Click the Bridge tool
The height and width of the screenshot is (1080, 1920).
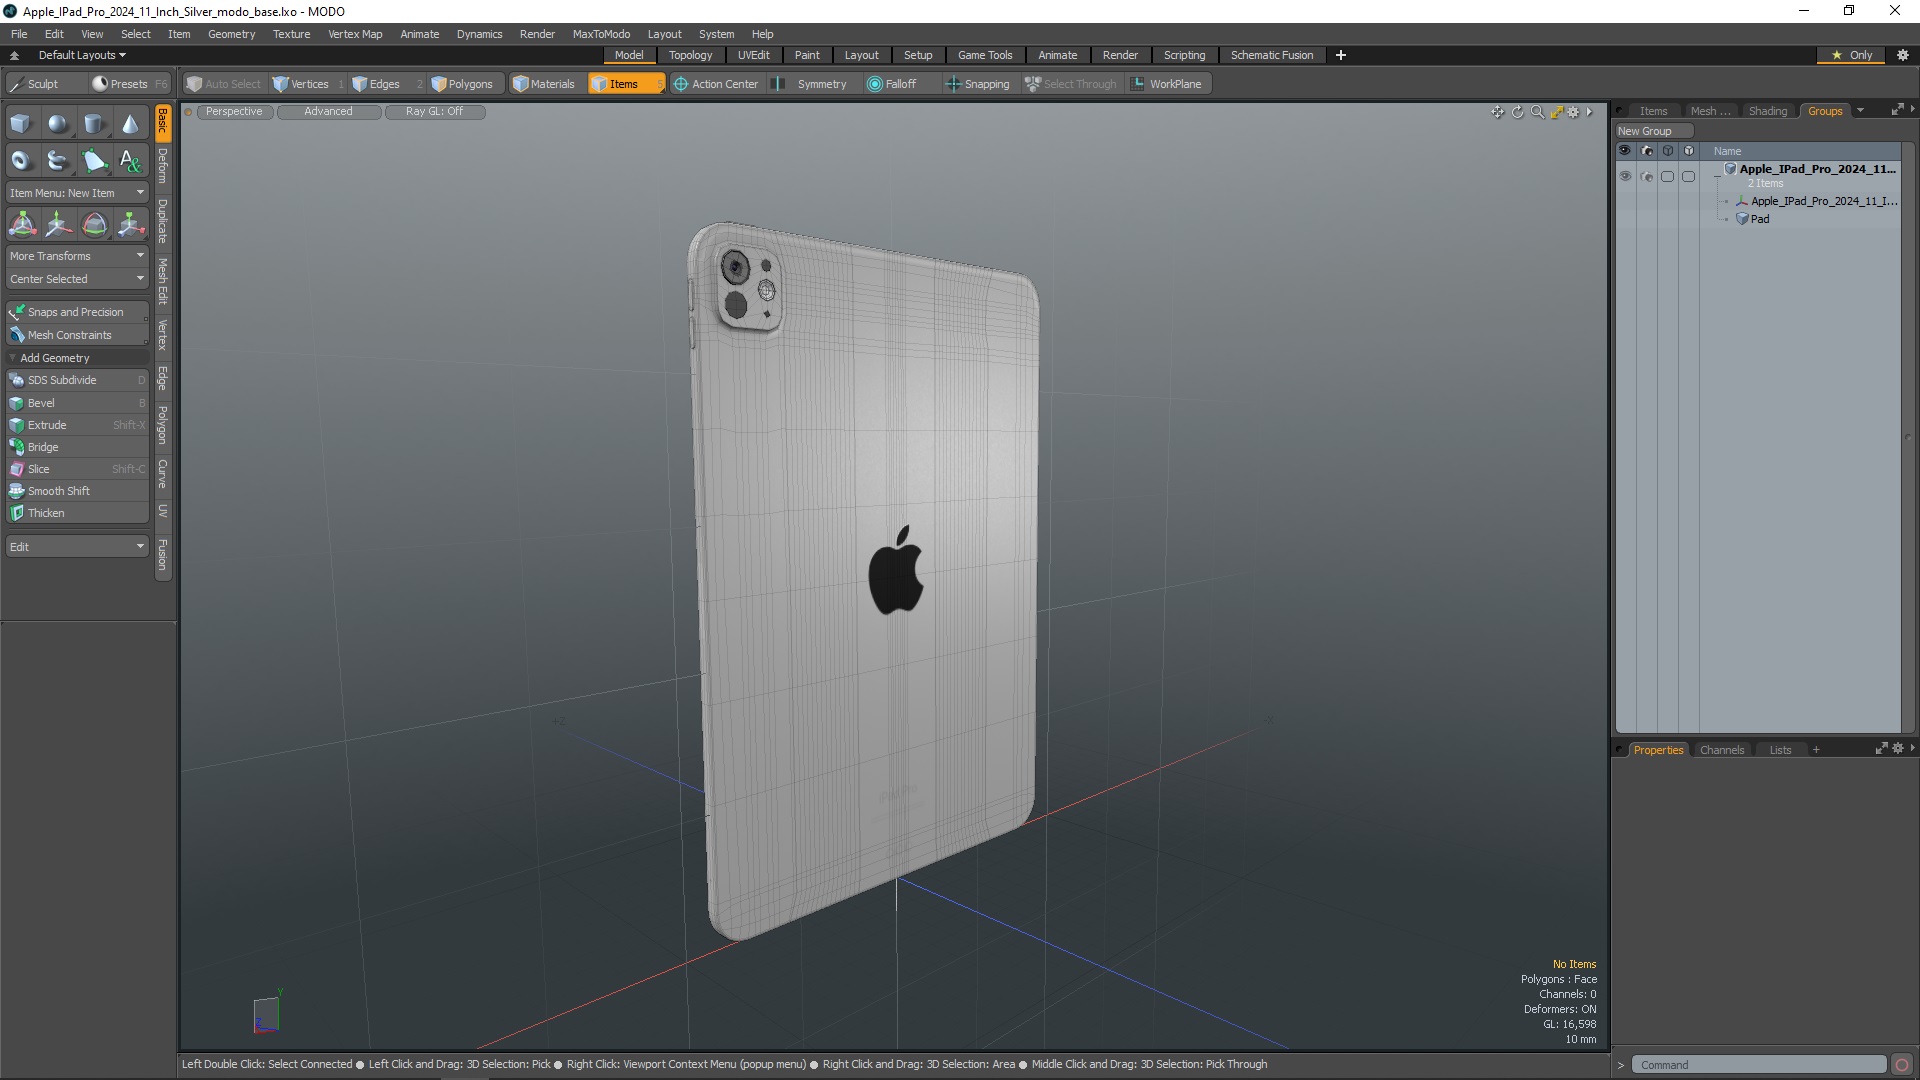(77, 447)
